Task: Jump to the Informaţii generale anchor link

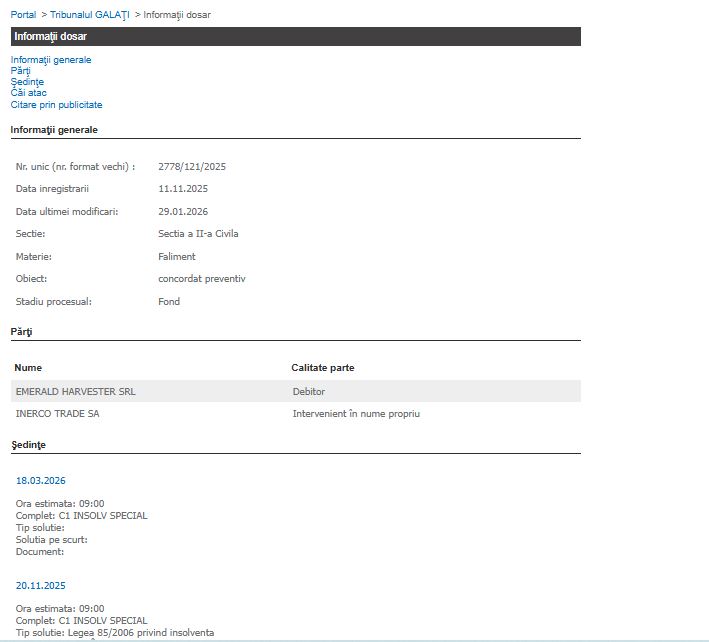Action: pyautogui.click(x=51, y=60)
